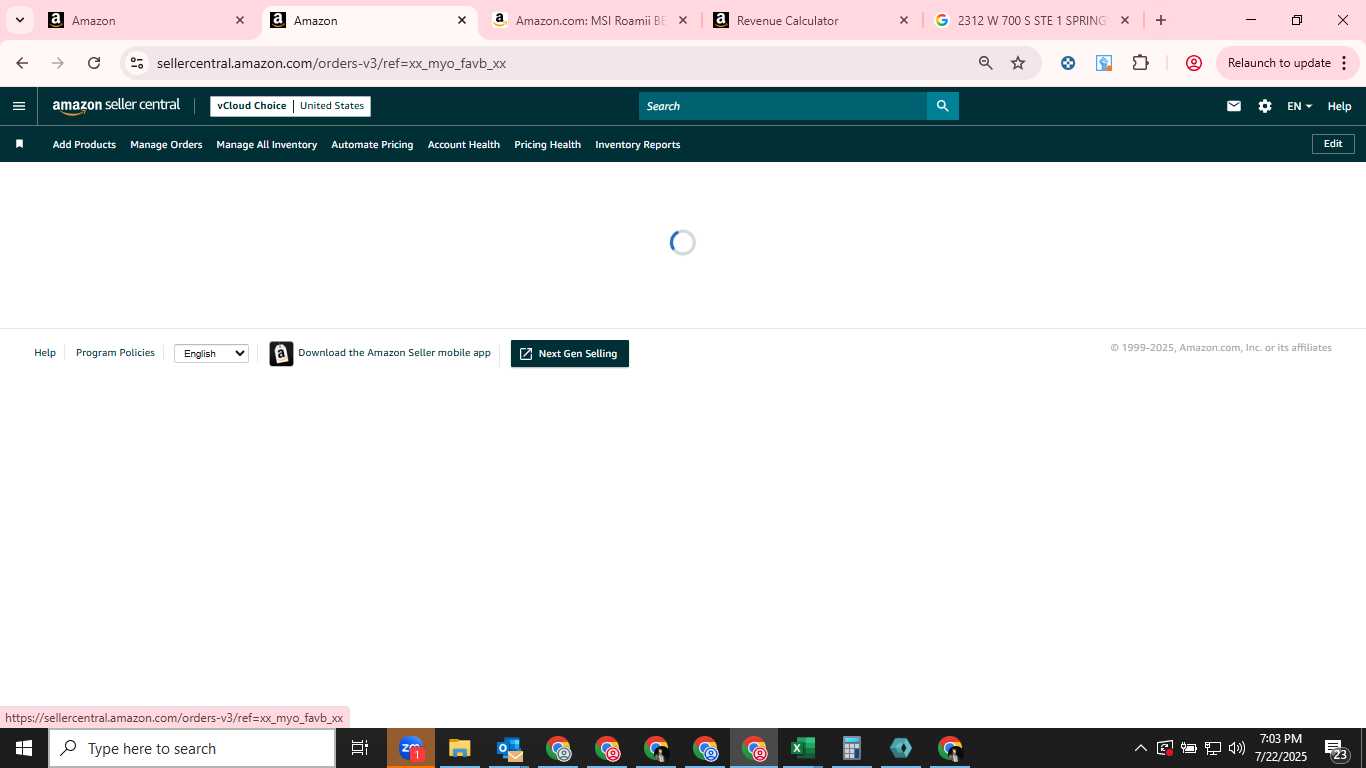
Task: Open the Seller Central mail messages icon
Action: (x=1234, y=106)
